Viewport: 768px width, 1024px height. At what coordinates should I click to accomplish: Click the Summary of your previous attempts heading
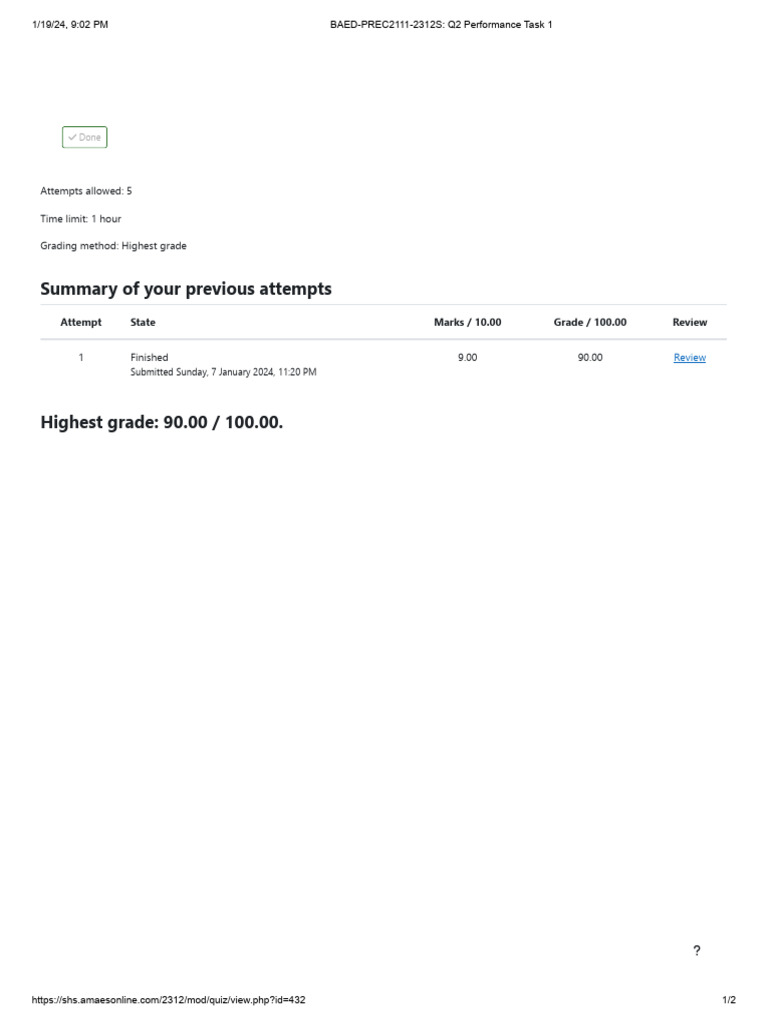coord(186,289)
